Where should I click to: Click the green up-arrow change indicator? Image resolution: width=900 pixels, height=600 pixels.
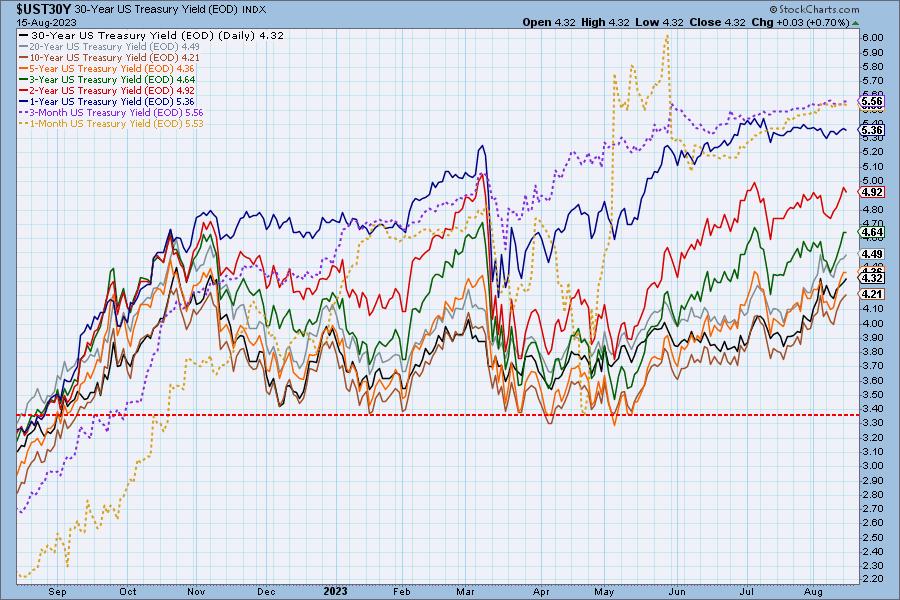856,23
